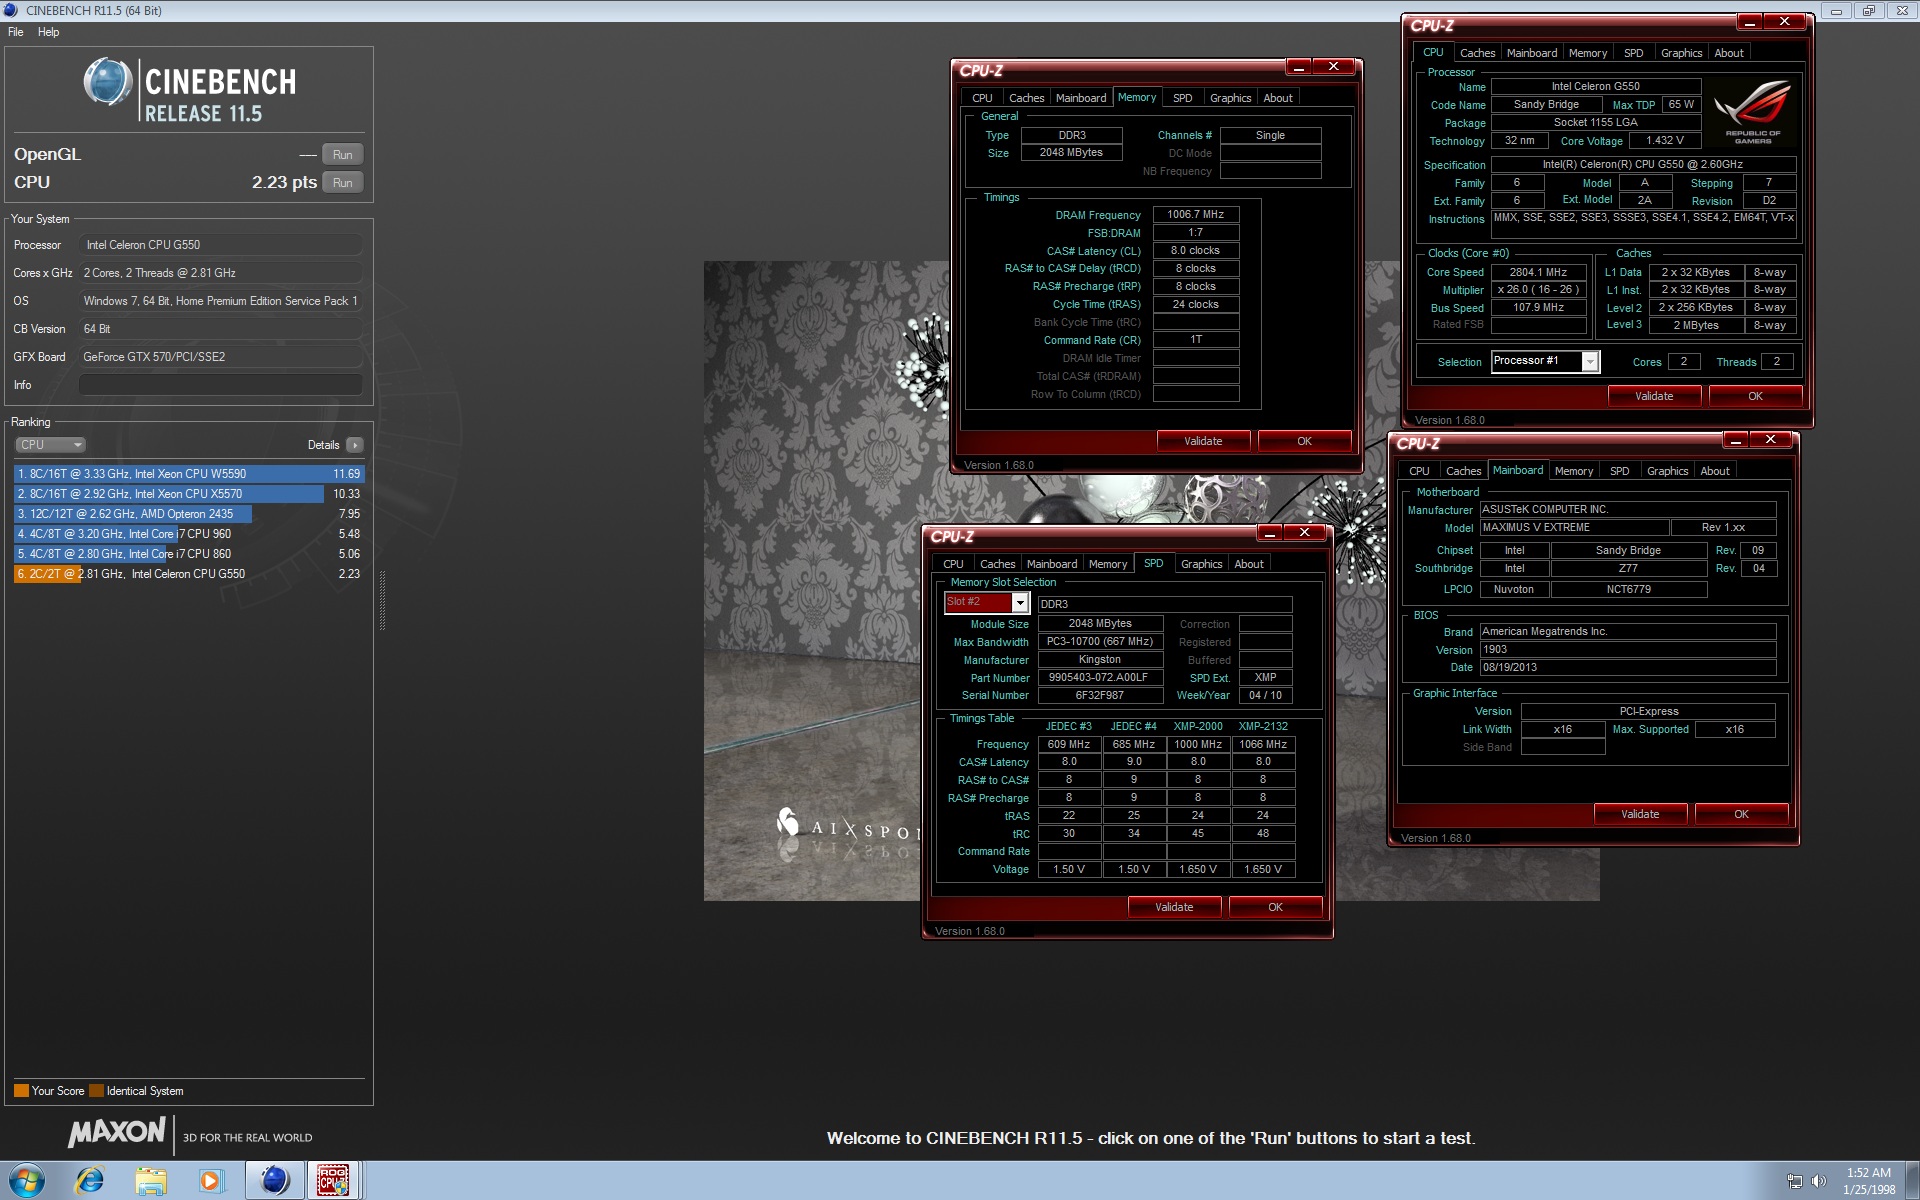
Task: Open About tab in SPD CPU-Z window
Action: coord(1248,564)
